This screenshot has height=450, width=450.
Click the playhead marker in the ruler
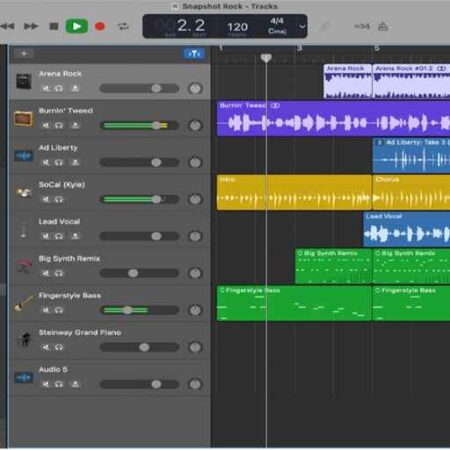(266, 58)
